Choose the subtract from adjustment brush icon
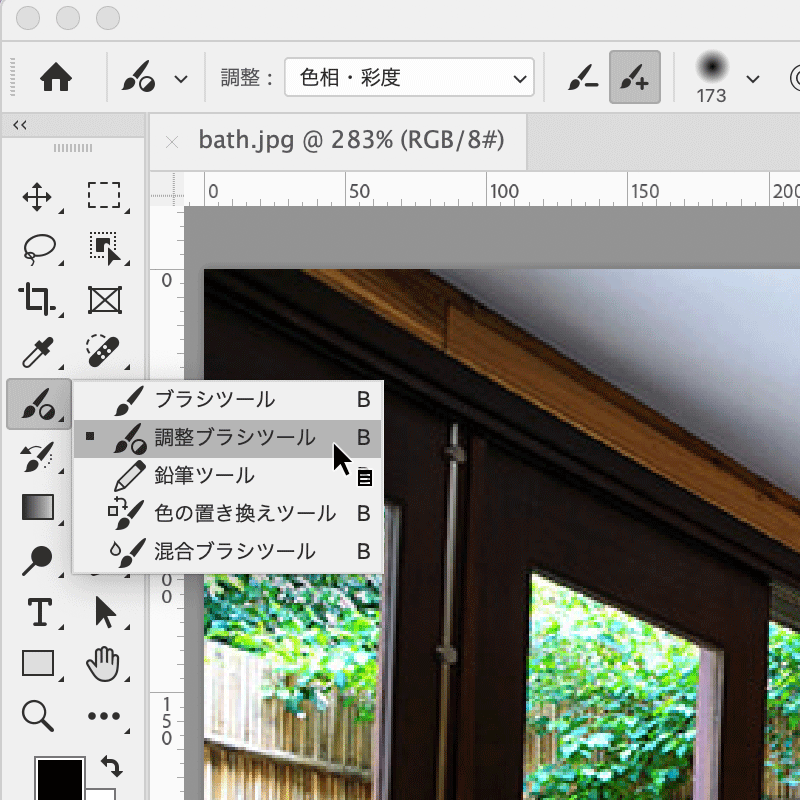This screenshot has width=800, height=800. point(583,78)
